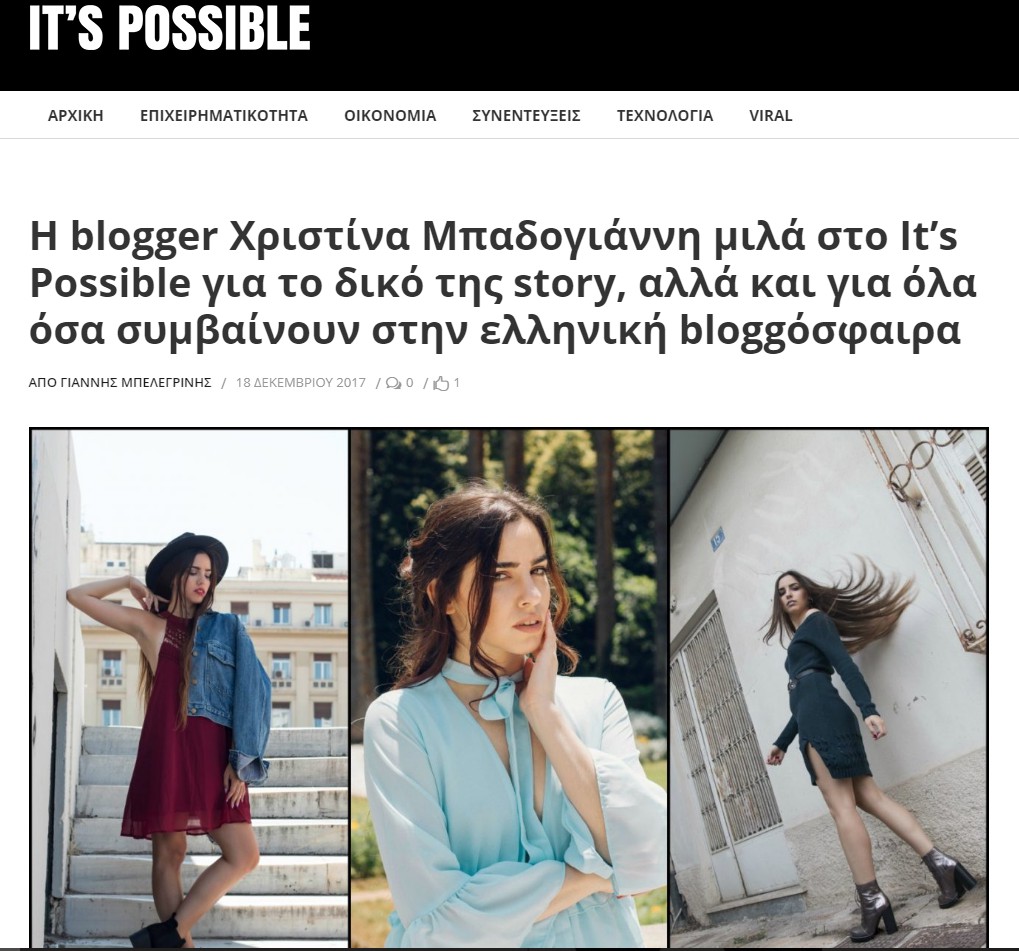Image resolution: width=1019 pixels, height=951 pixels.
Task: Select ΟΙΚΟΝΟΜΙΑ in the navigation bar
Action: click(390, 116)
